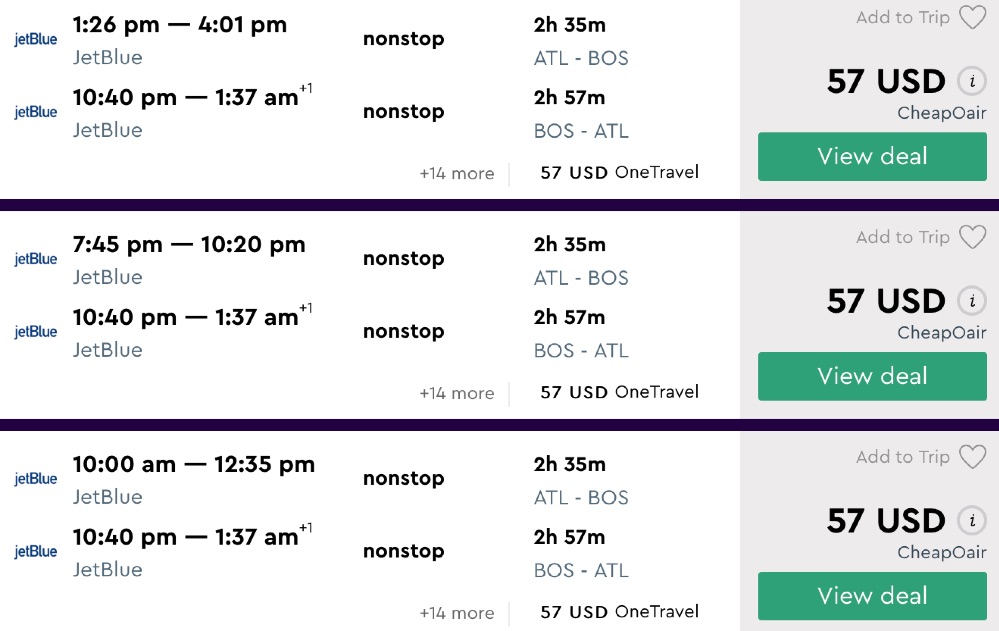This screenshot has height=631, width=999.
Task: Expand "+14 more" offers on 7:45 pm card
Action: click(x=457, y=393)
